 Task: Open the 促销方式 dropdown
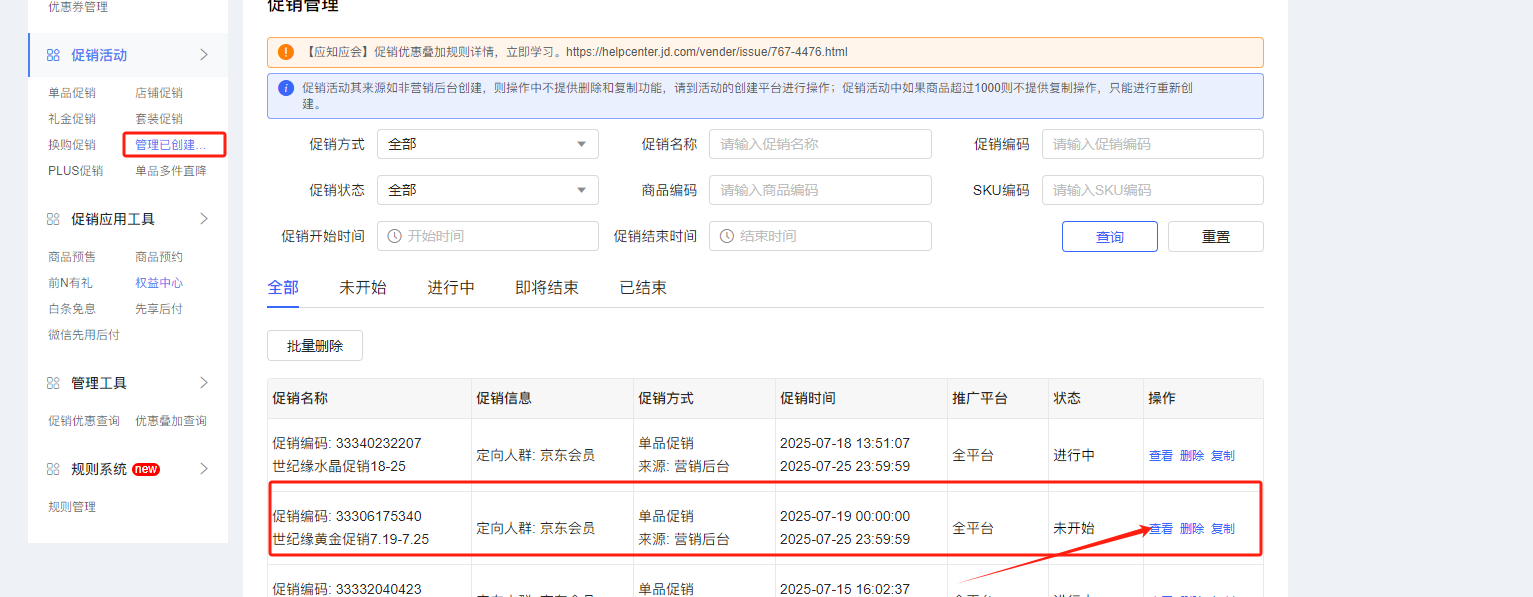coord(487,144)
